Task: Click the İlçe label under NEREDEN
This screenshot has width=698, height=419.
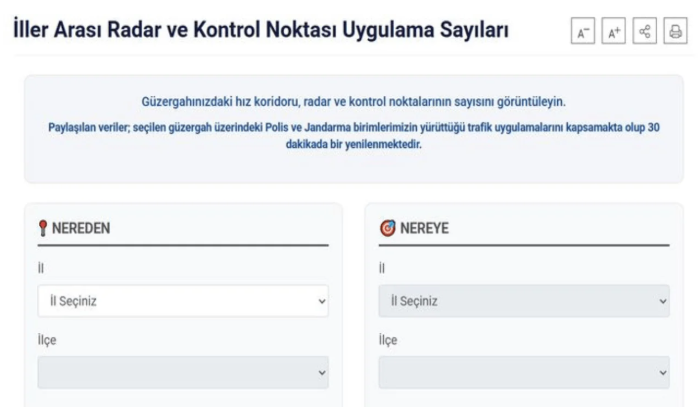Action: point(47,340)
